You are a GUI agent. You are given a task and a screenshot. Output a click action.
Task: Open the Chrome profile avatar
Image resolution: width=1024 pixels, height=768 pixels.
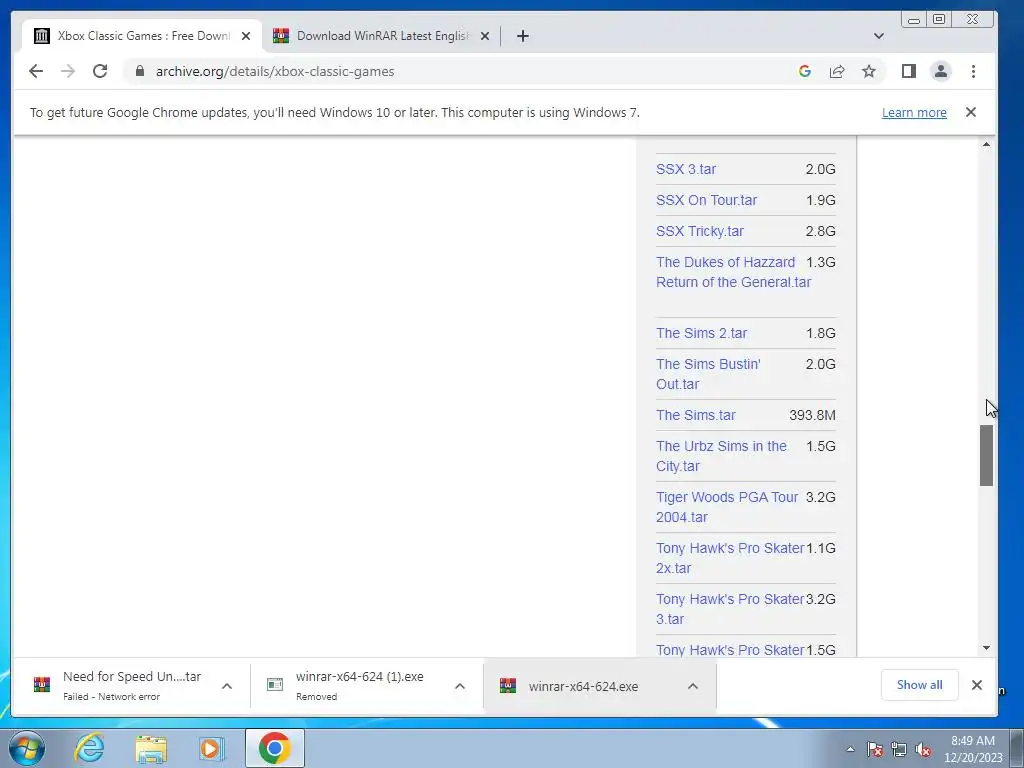pos(940,71)
